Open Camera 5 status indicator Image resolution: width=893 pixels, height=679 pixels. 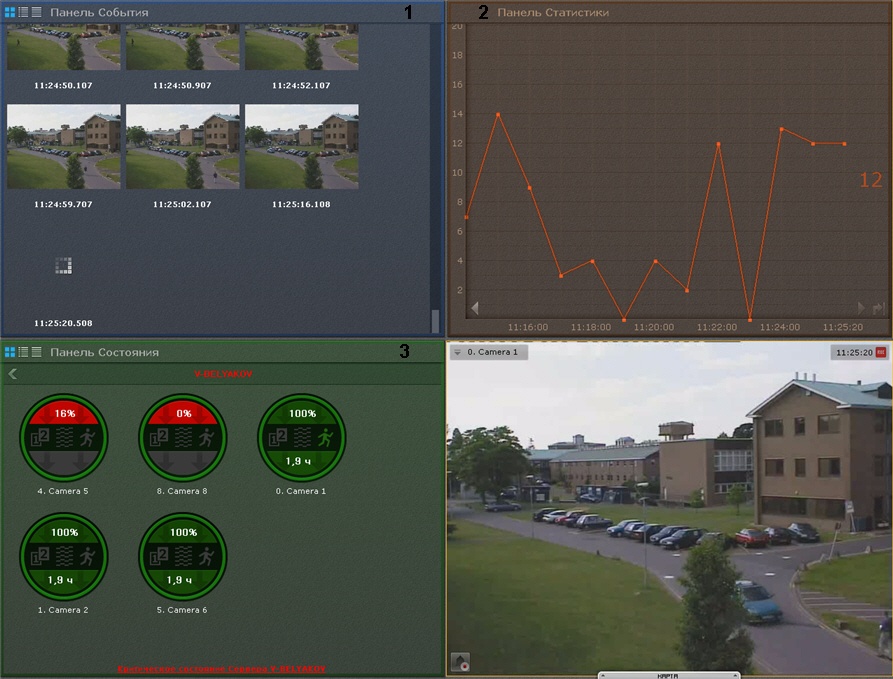coord(64,438)
